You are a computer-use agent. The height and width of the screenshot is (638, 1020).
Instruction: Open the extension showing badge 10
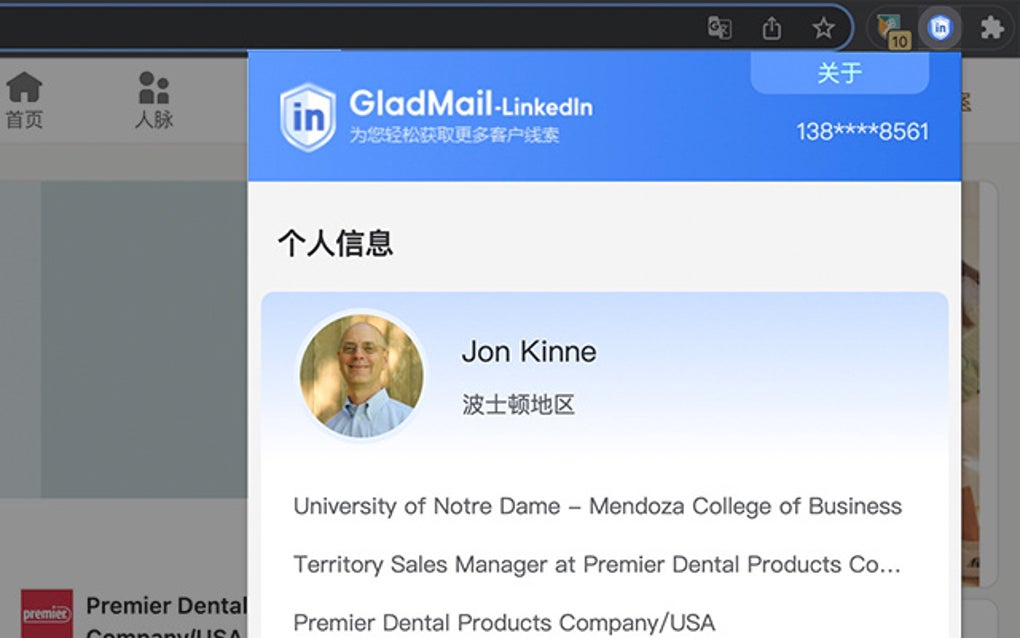point(891,29)
